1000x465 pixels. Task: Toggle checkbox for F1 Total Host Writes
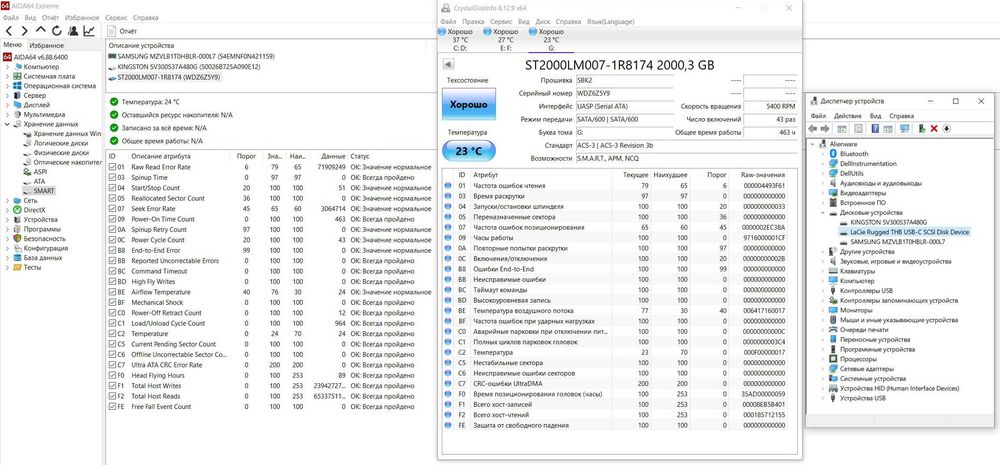(x=113, y=385)
